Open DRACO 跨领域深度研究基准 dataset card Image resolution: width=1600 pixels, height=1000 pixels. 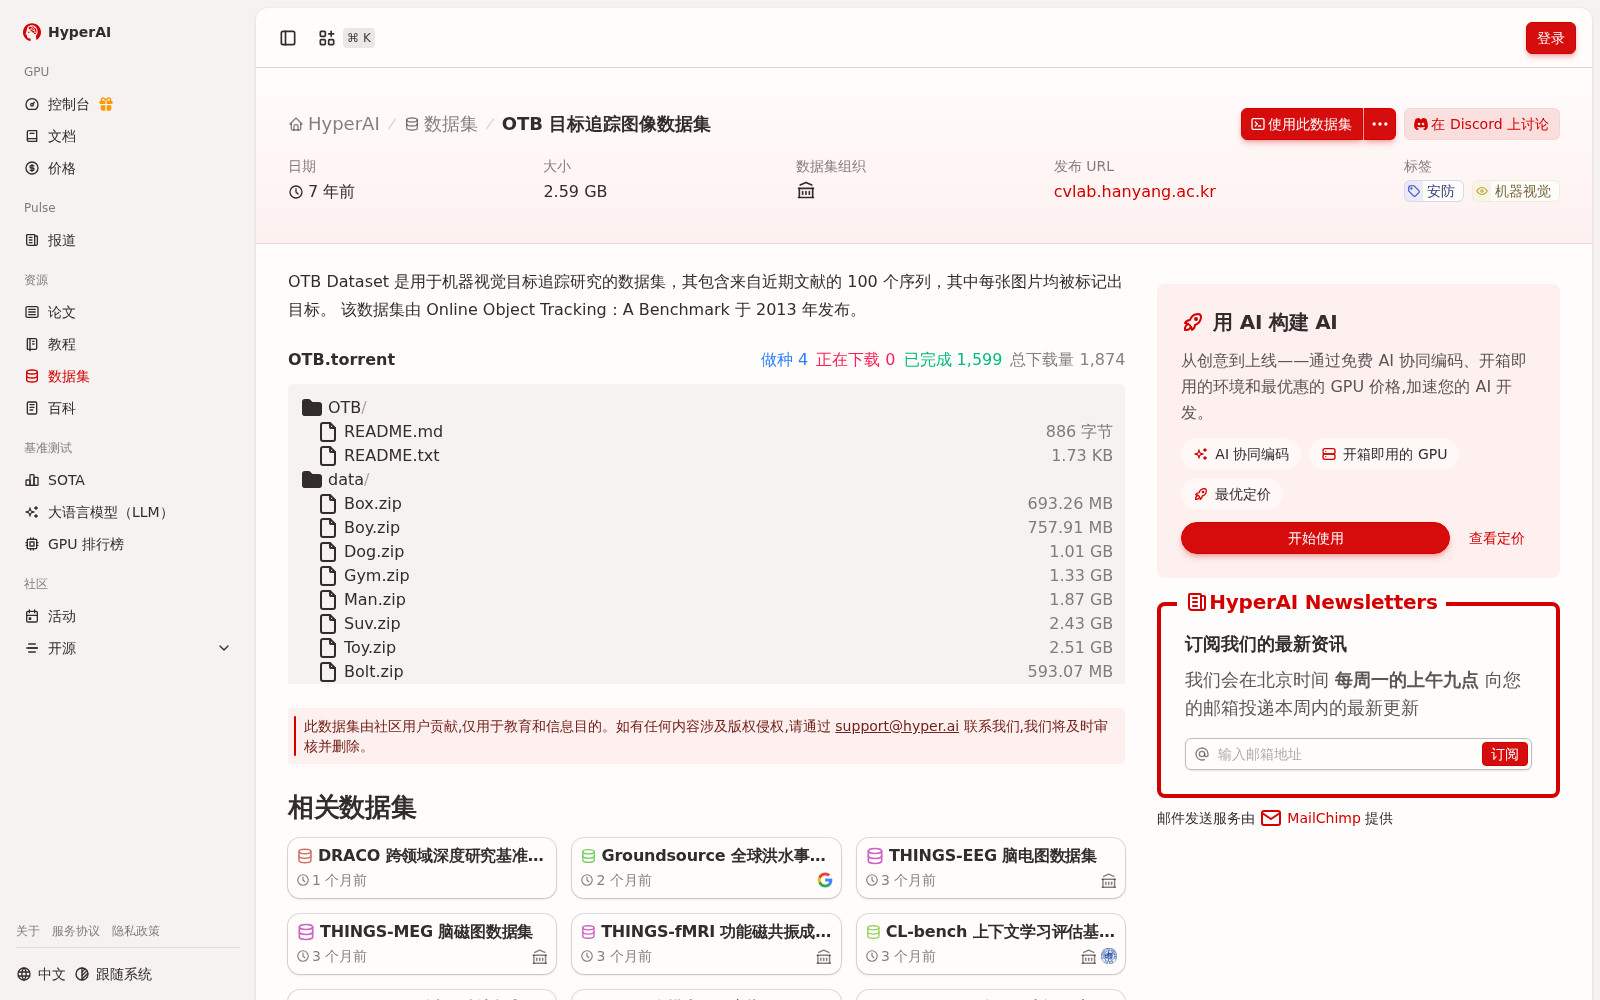click(422, 868)
